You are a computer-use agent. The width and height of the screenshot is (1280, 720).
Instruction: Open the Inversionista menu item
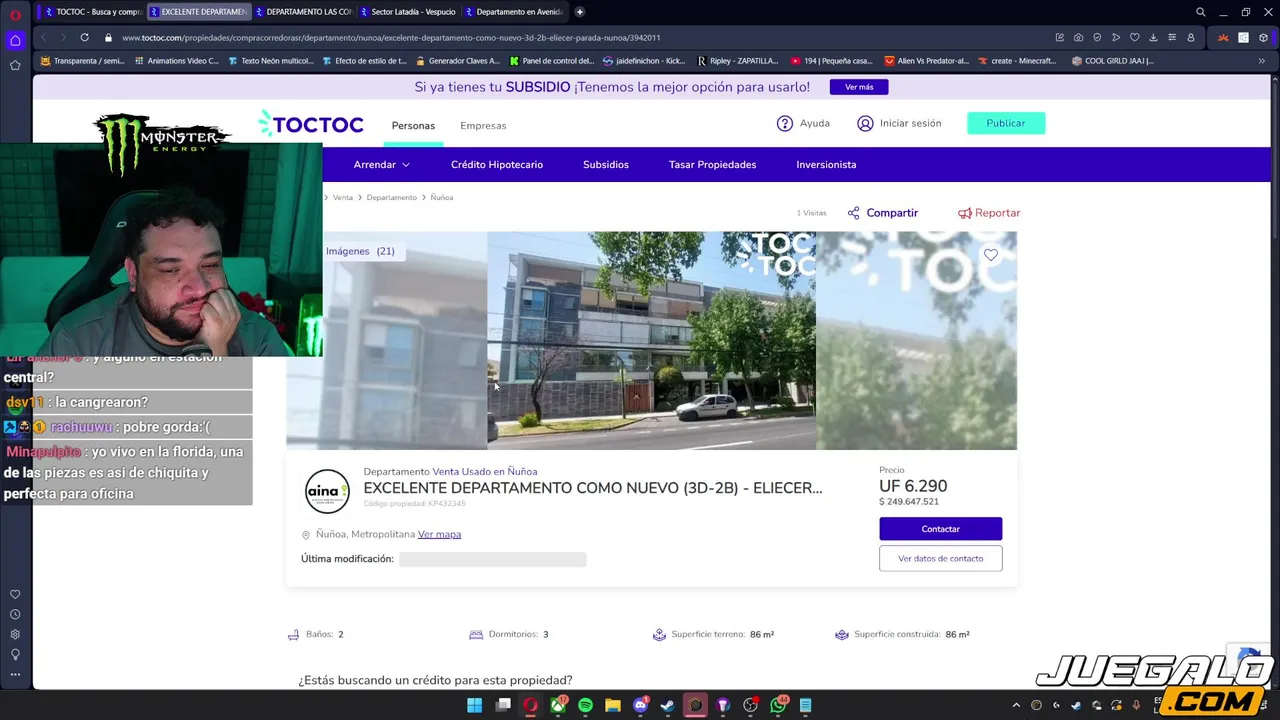pyautogui.click(x=826, y=165)
